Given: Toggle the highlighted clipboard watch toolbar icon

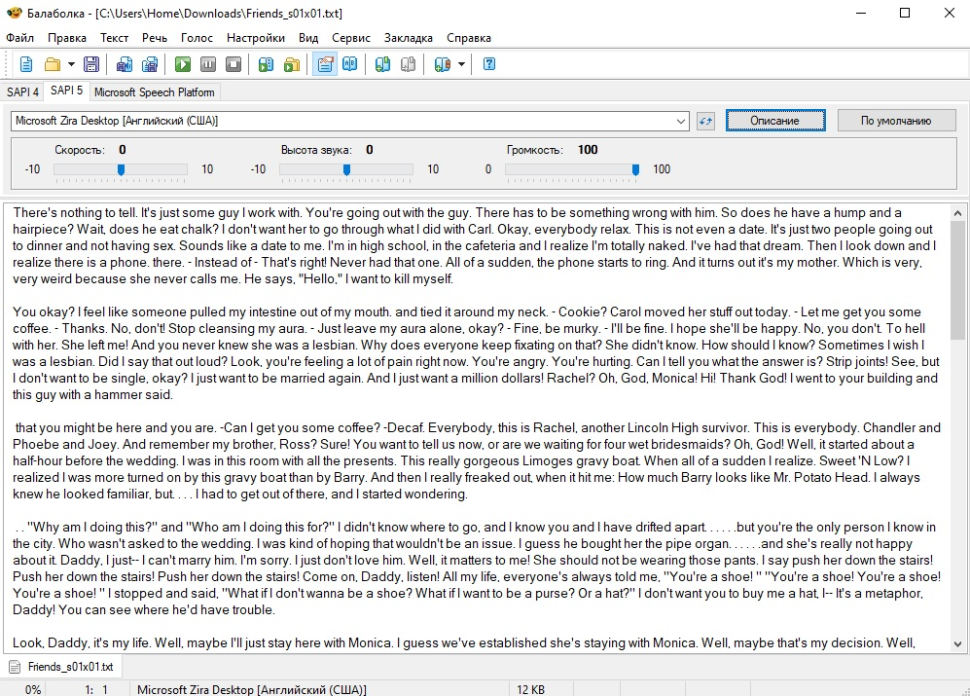Looking at the screenshot, I should 325,64.
